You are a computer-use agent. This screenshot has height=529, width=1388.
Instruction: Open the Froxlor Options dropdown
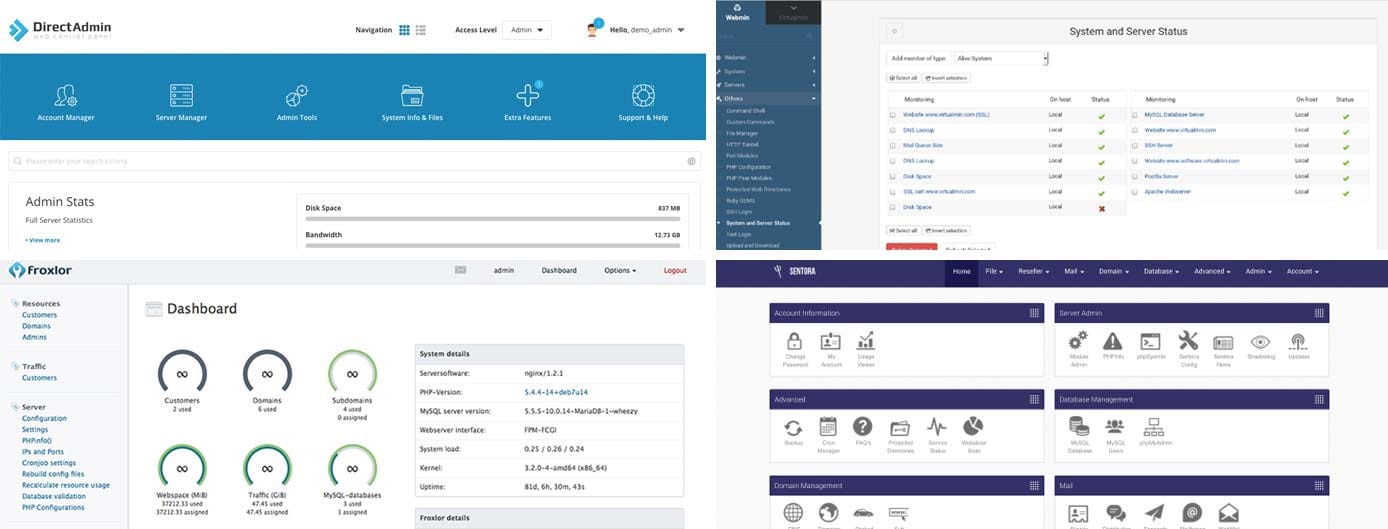(x=620, y=270)
